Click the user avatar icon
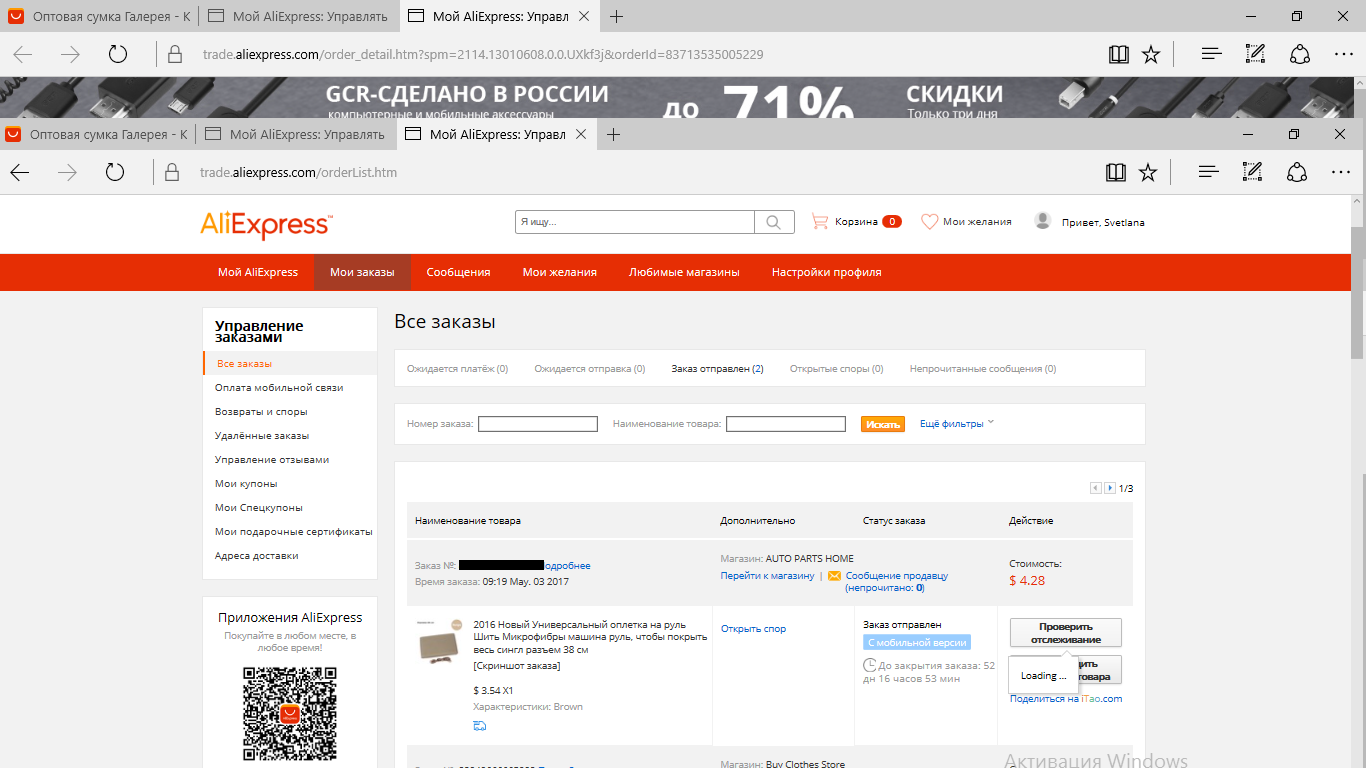 click(1043, 221)
